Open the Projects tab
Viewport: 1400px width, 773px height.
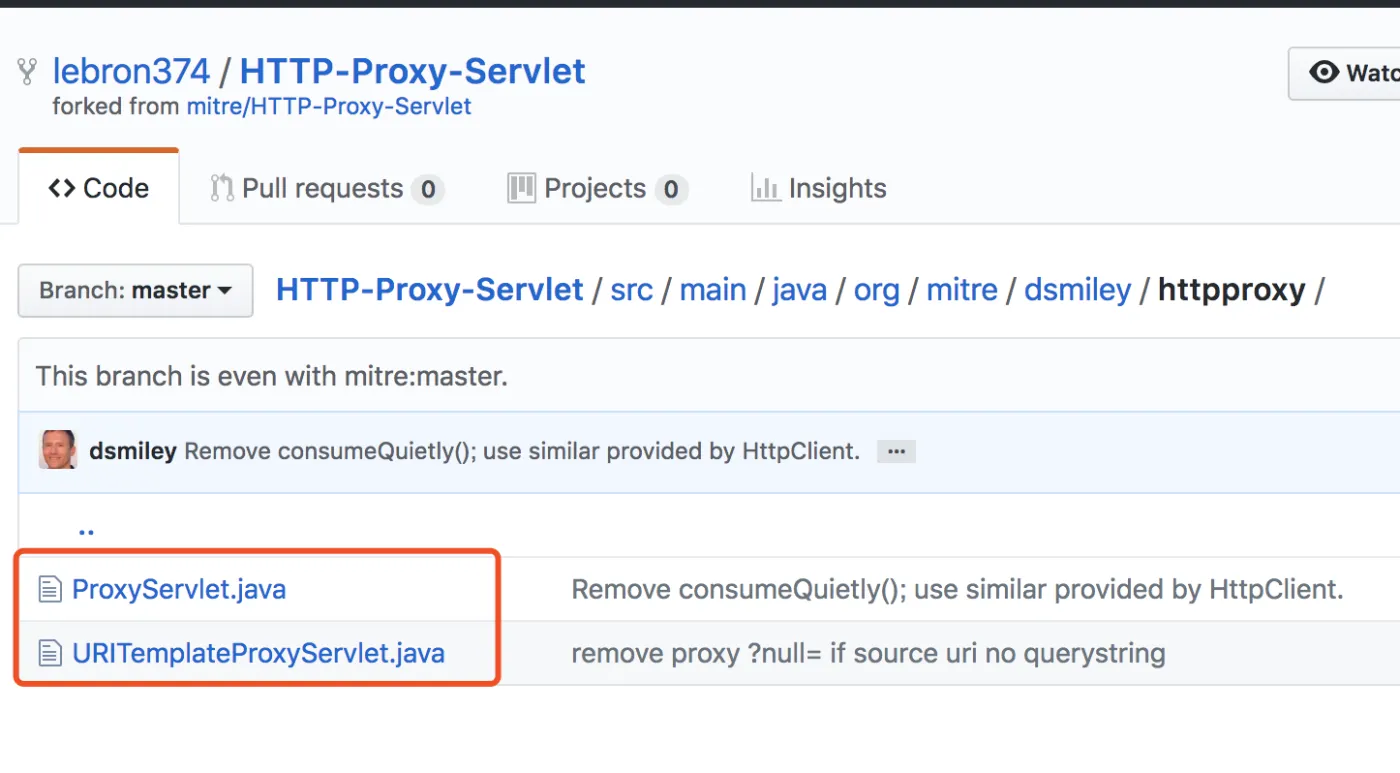pos(597,188)
